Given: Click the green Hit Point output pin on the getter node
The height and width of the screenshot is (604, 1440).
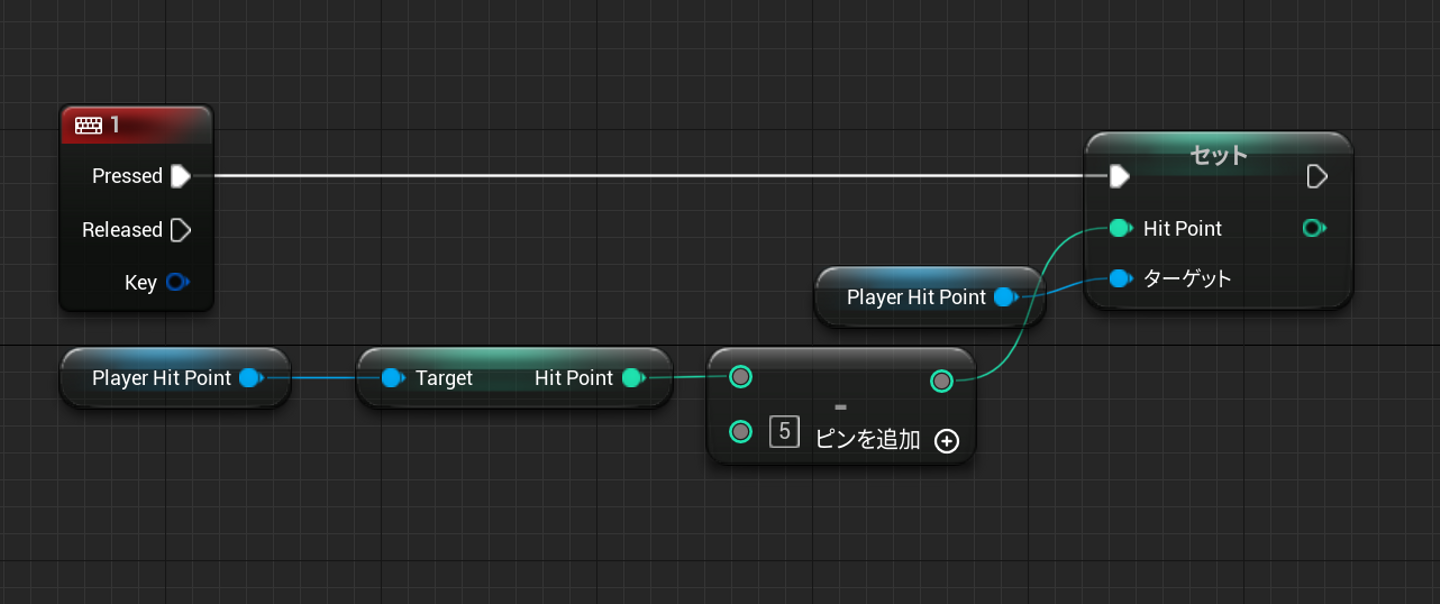Looking at the screenshot, I should 633,378.
